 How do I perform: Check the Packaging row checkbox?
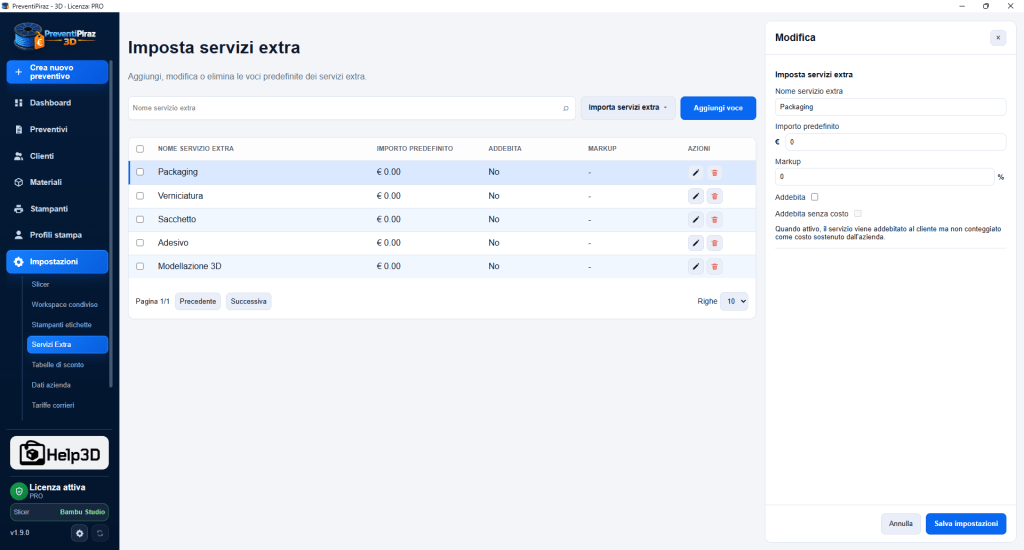tap(140, 172)
